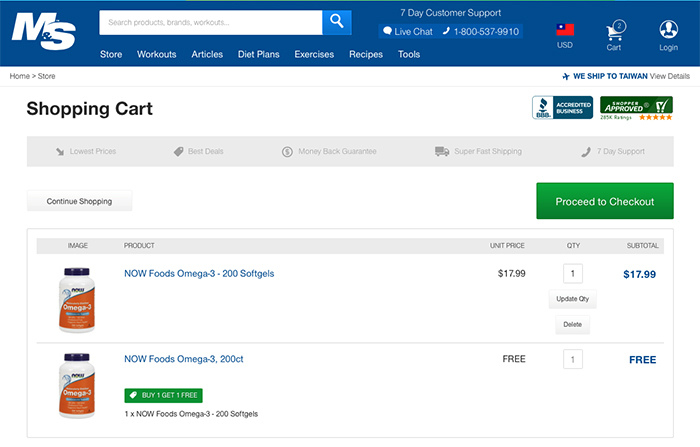
Task: Click the $17.99 subtotal value
Action: (x=639, y=274)
